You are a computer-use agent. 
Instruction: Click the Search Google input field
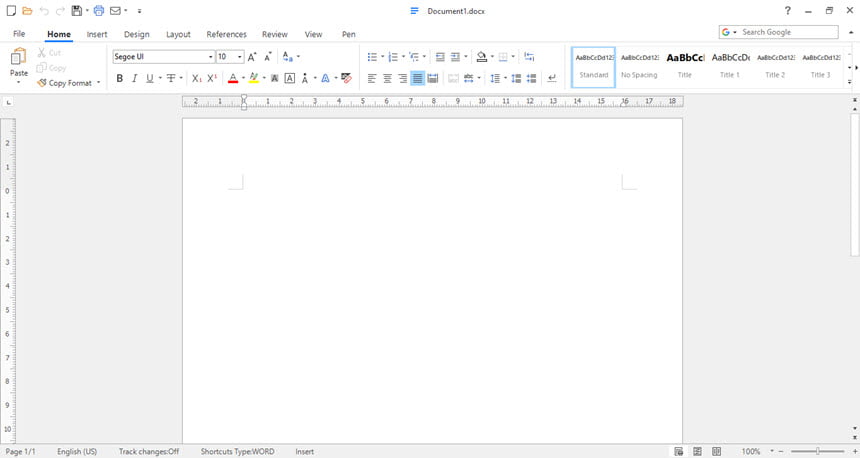point(788,32)
